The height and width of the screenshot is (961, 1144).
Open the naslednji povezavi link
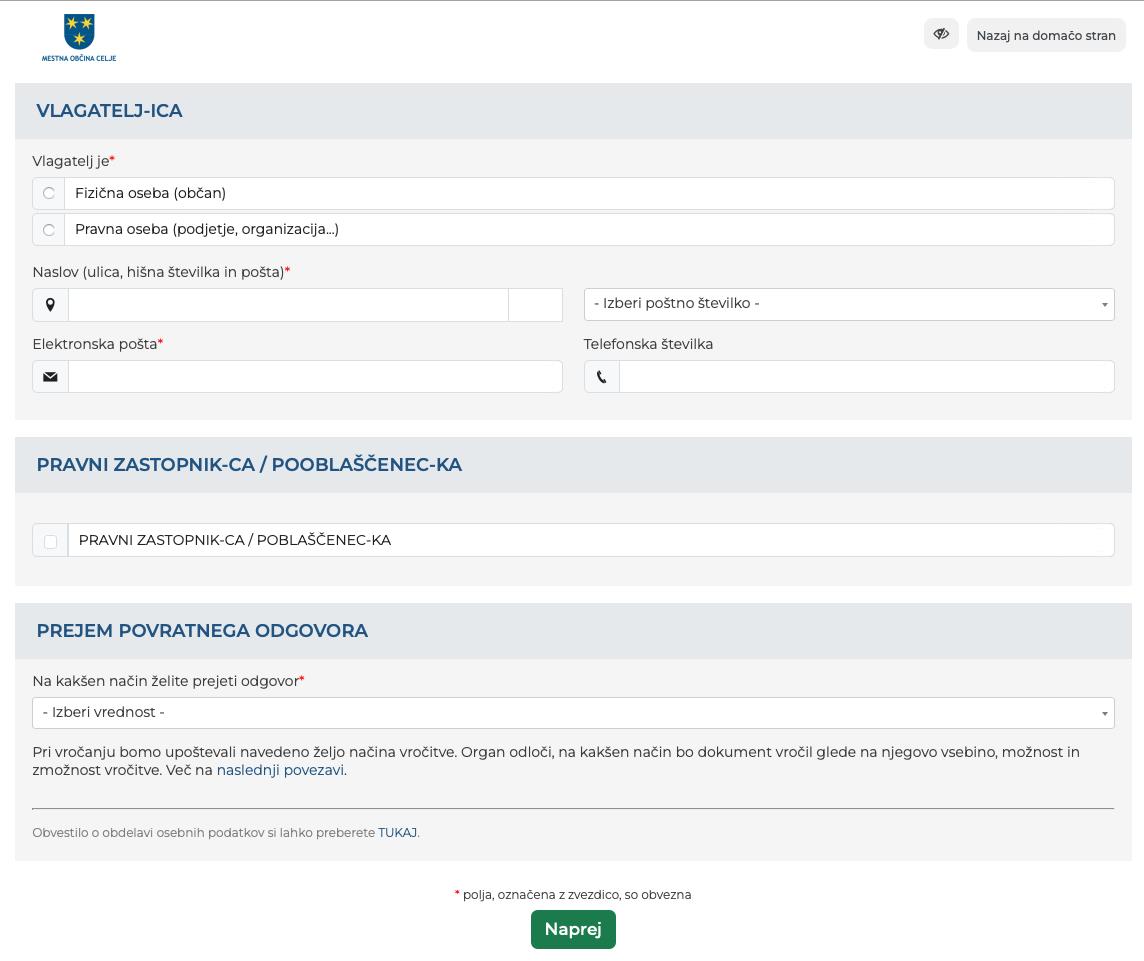[x=280, y=770]
